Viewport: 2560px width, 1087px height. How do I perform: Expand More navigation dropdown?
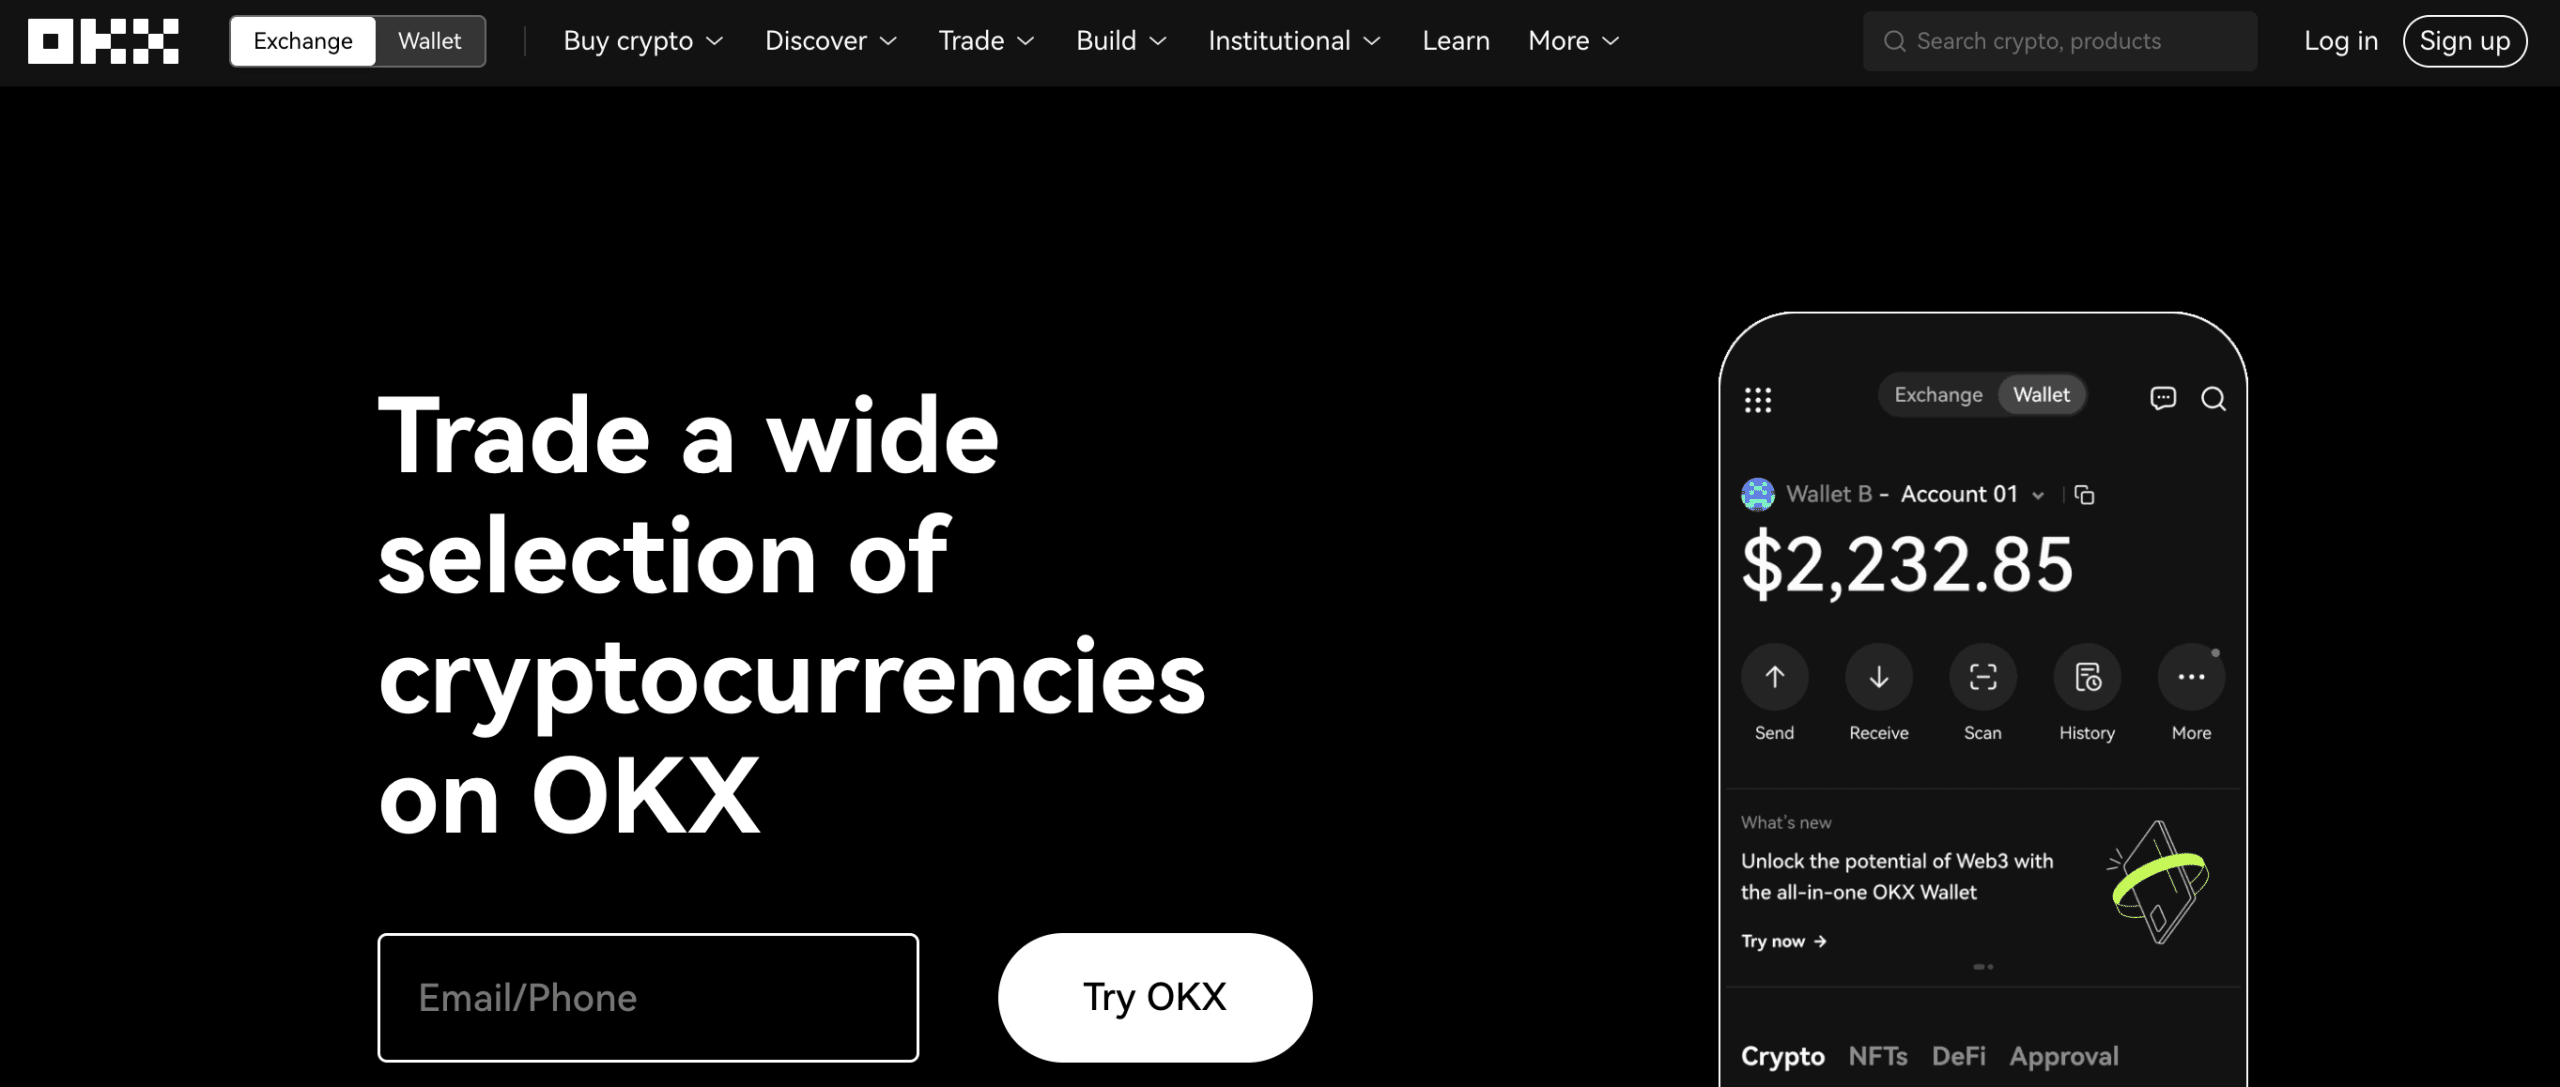click(x=1572, y=41)
